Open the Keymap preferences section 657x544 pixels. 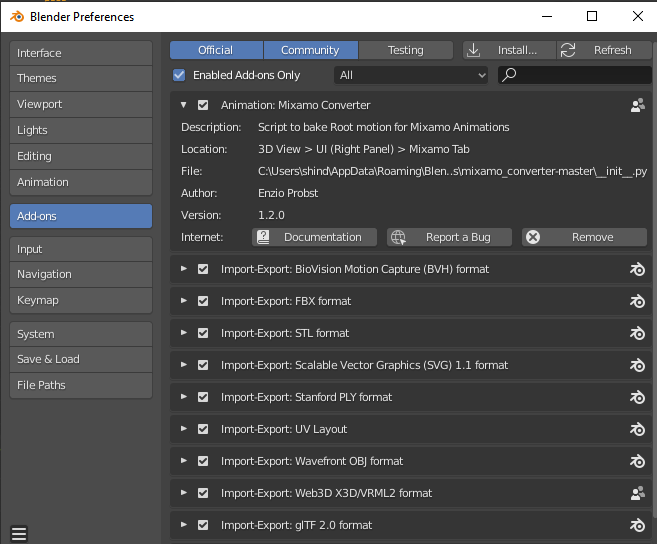click(81, 300)
